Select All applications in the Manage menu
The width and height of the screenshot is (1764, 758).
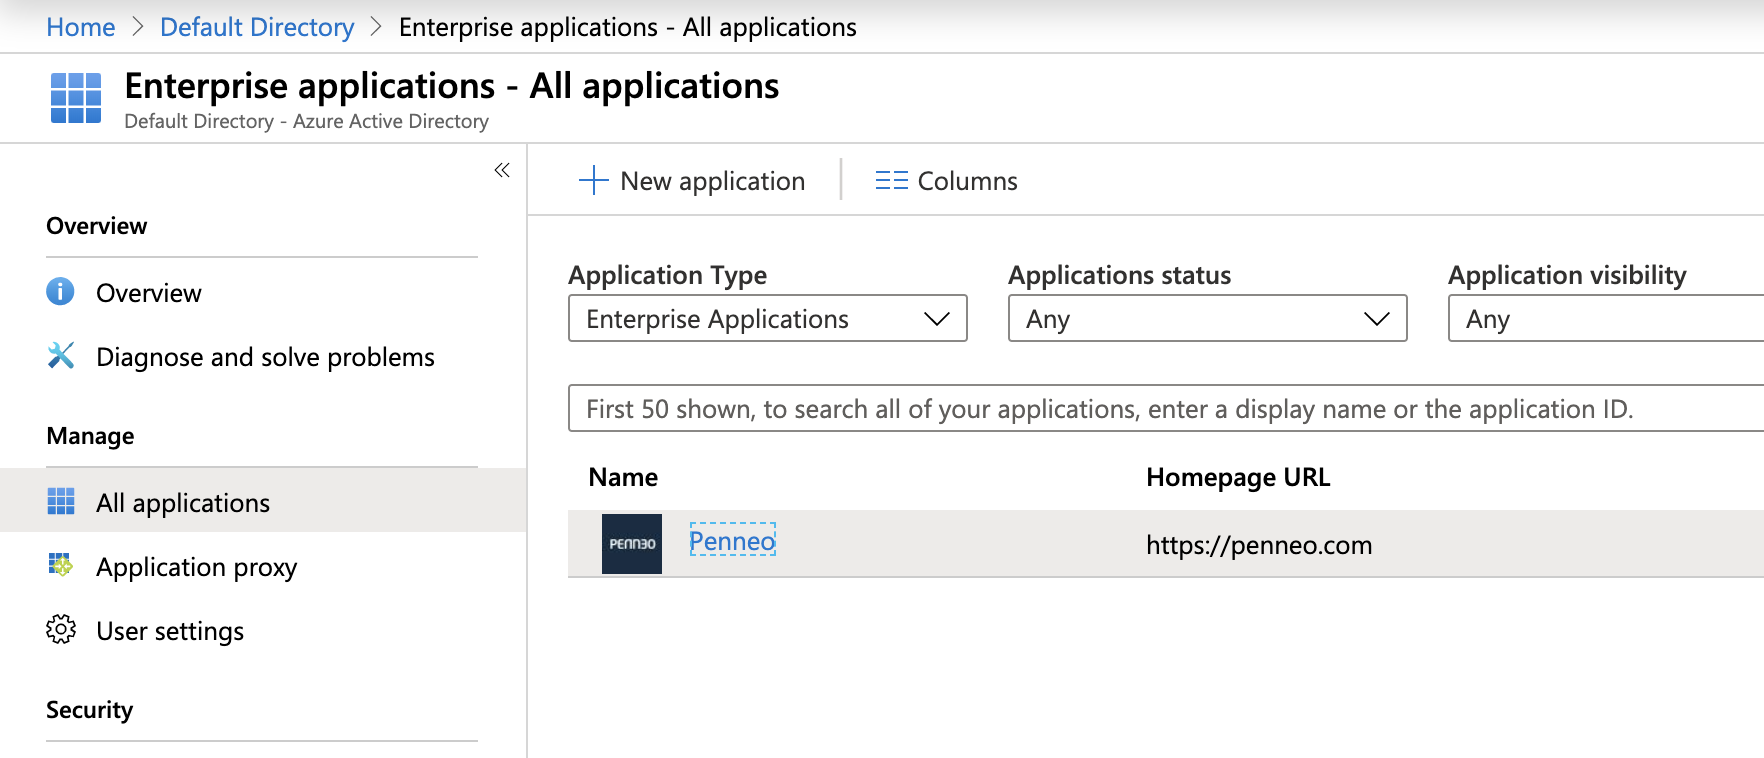[183, 502]
